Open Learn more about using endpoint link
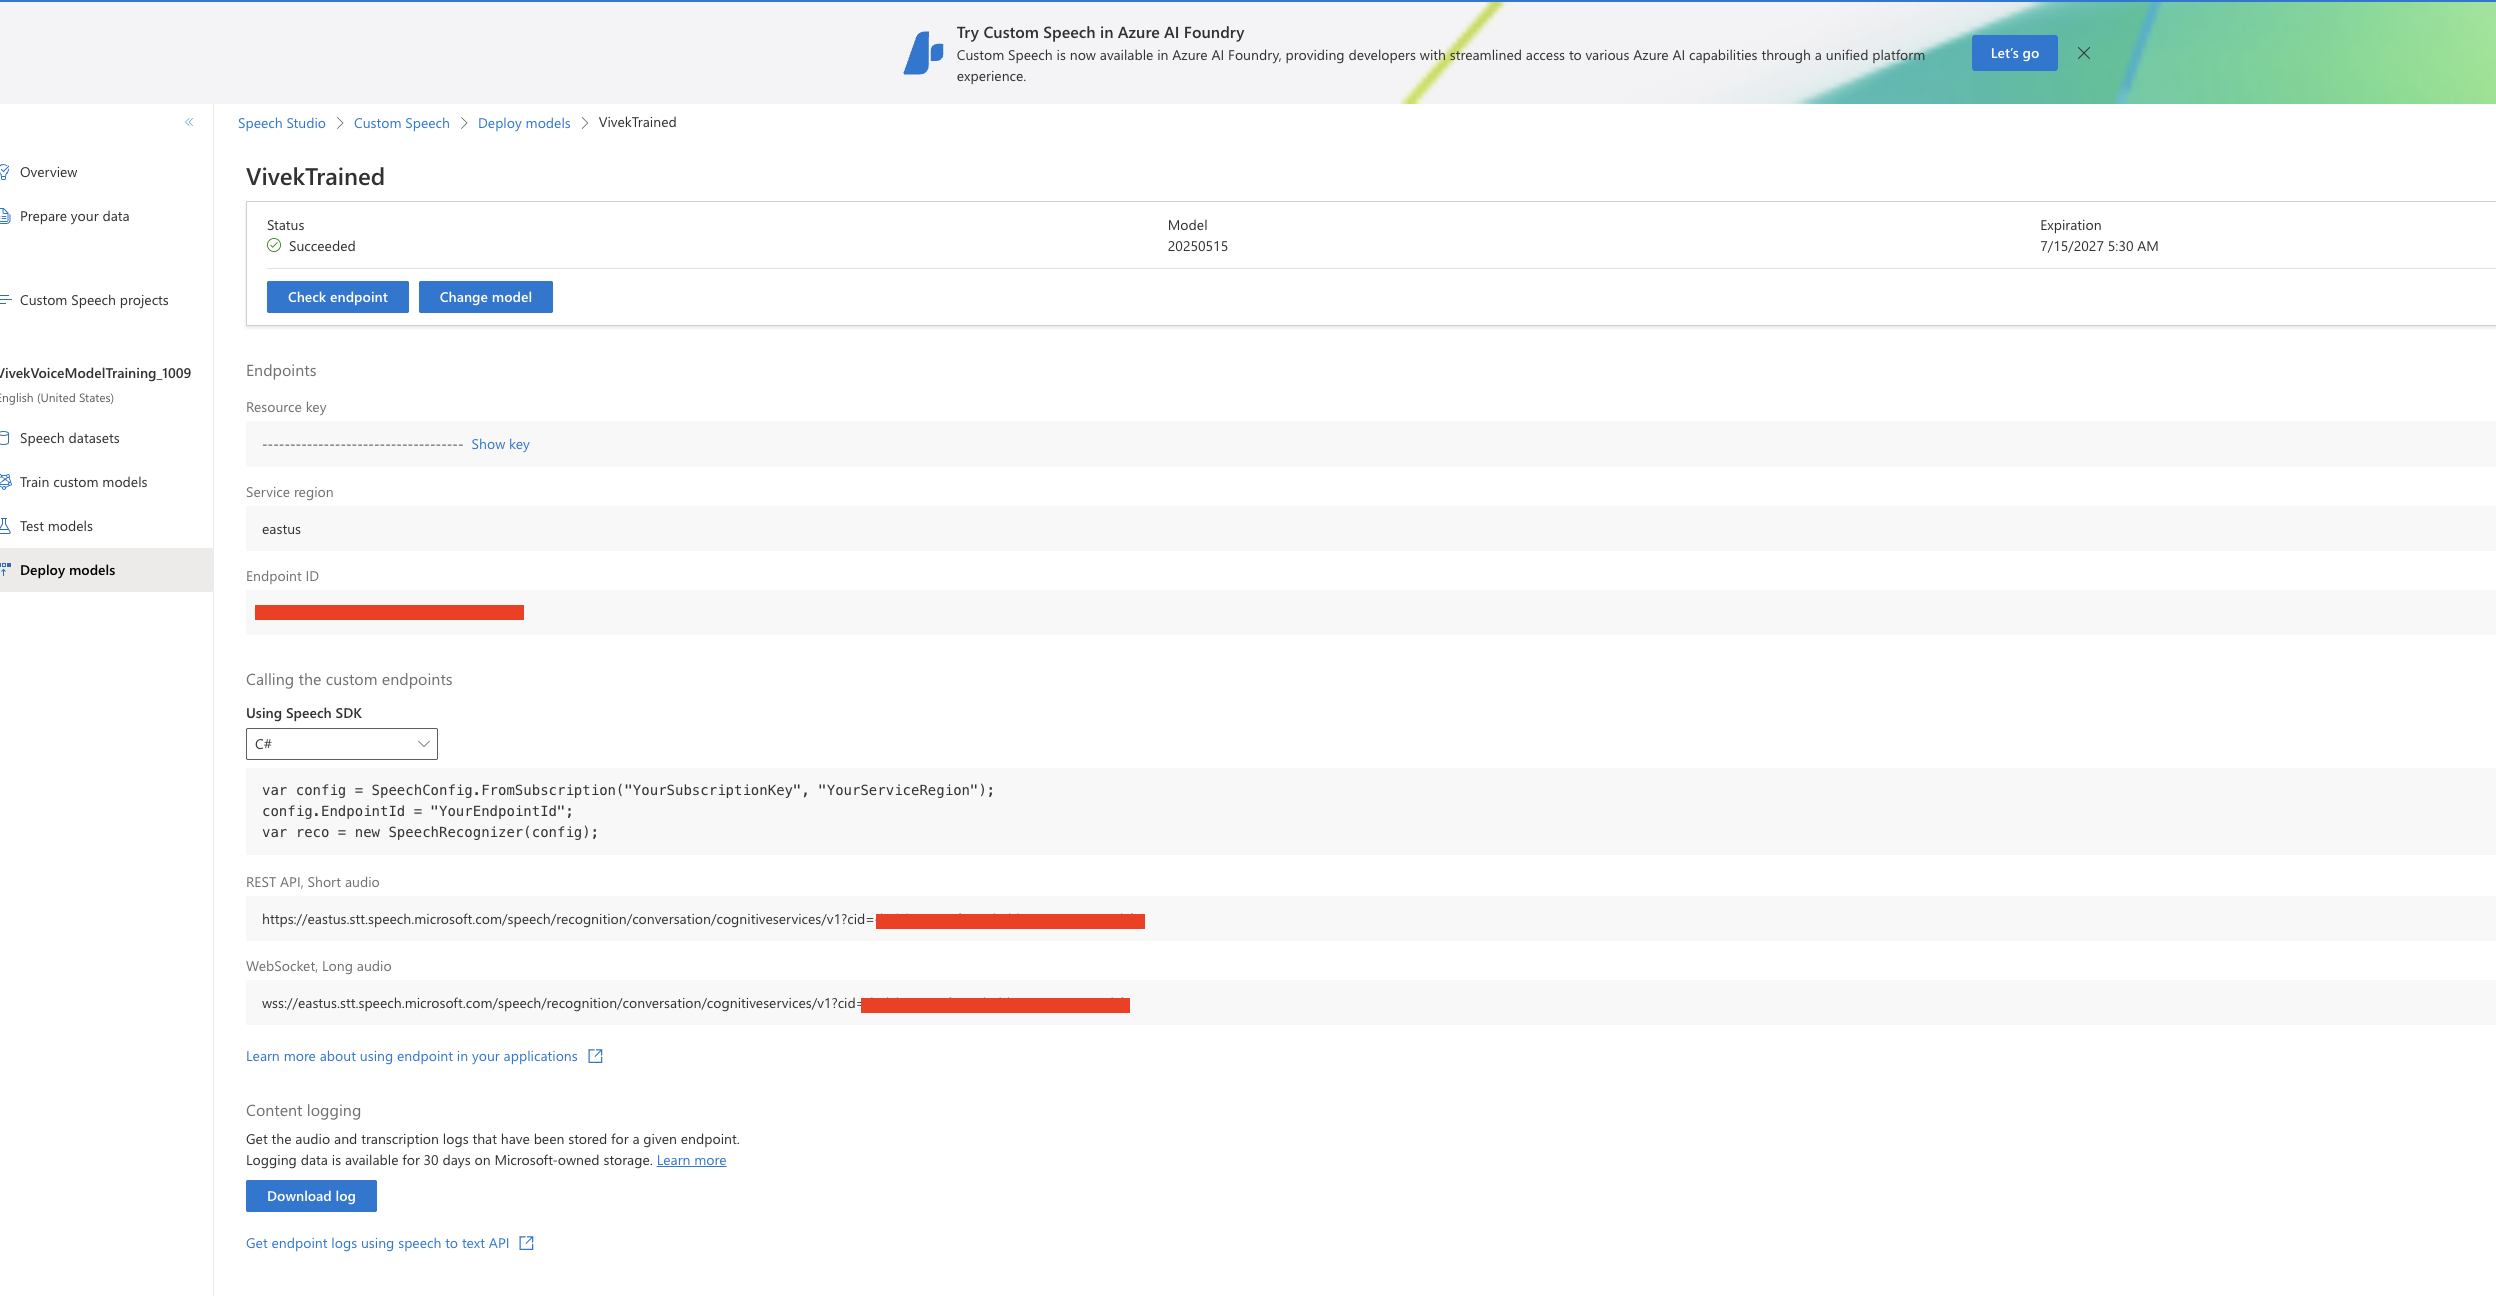 pos(412,1056)
